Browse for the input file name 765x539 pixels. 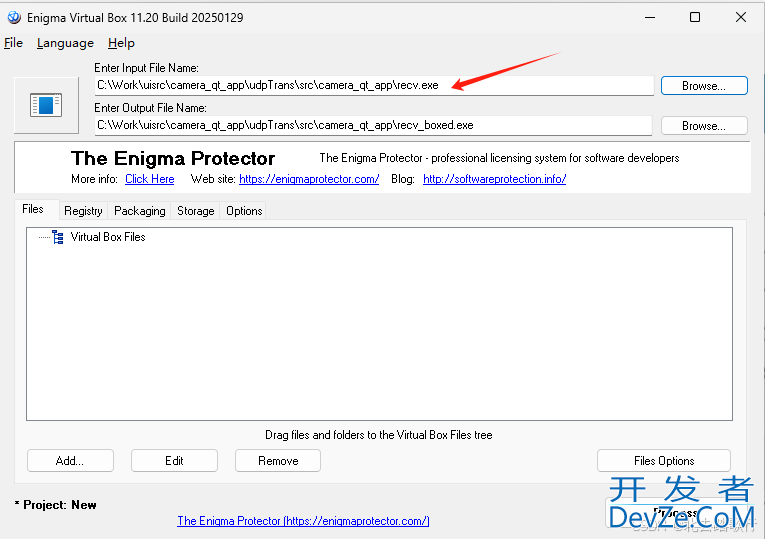pyautogui.click(x=704, y=86)
